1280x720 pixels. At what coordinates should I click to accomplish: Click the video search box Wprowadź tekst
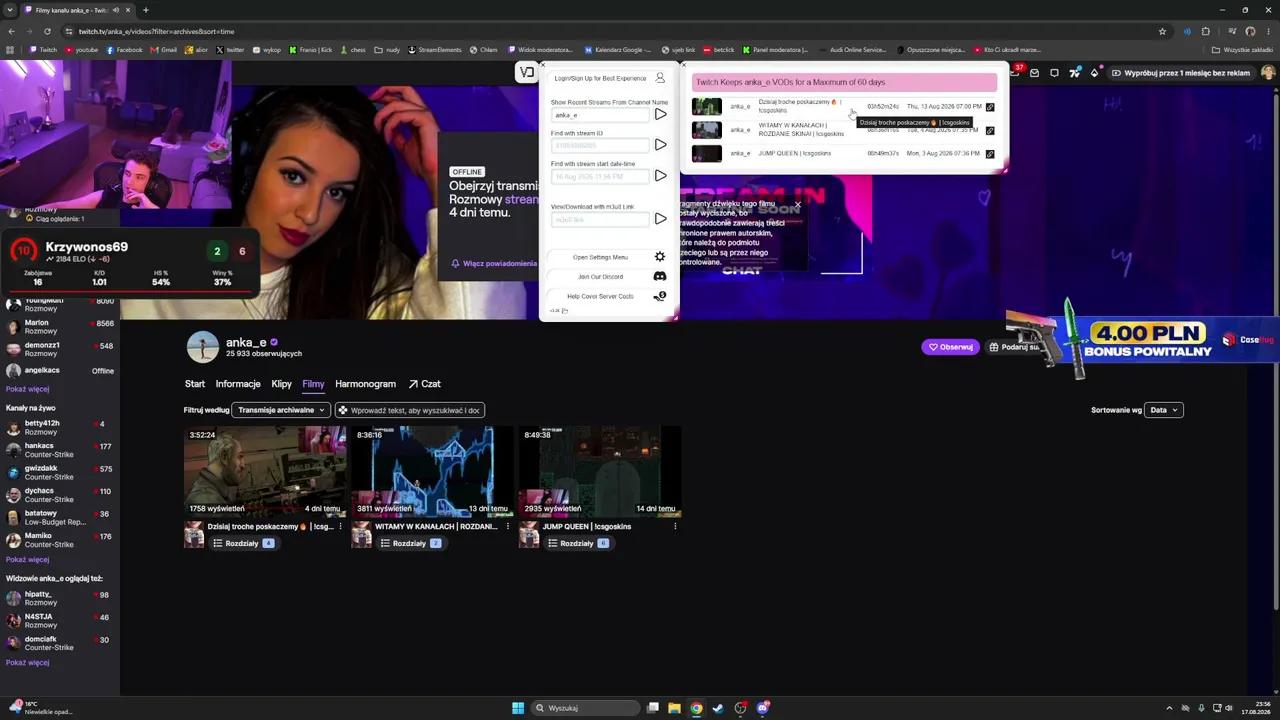pyautogui.click(x=410, y=410)
